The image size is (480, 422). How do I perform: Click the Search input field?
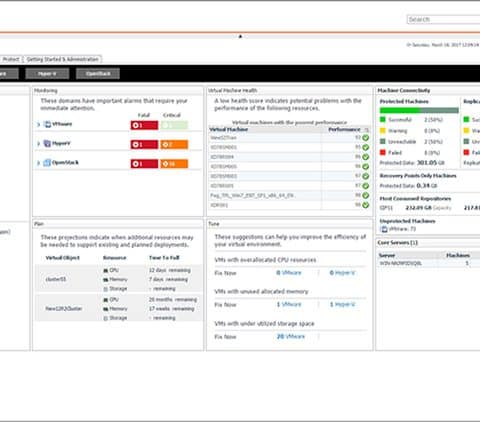[443, 20]
